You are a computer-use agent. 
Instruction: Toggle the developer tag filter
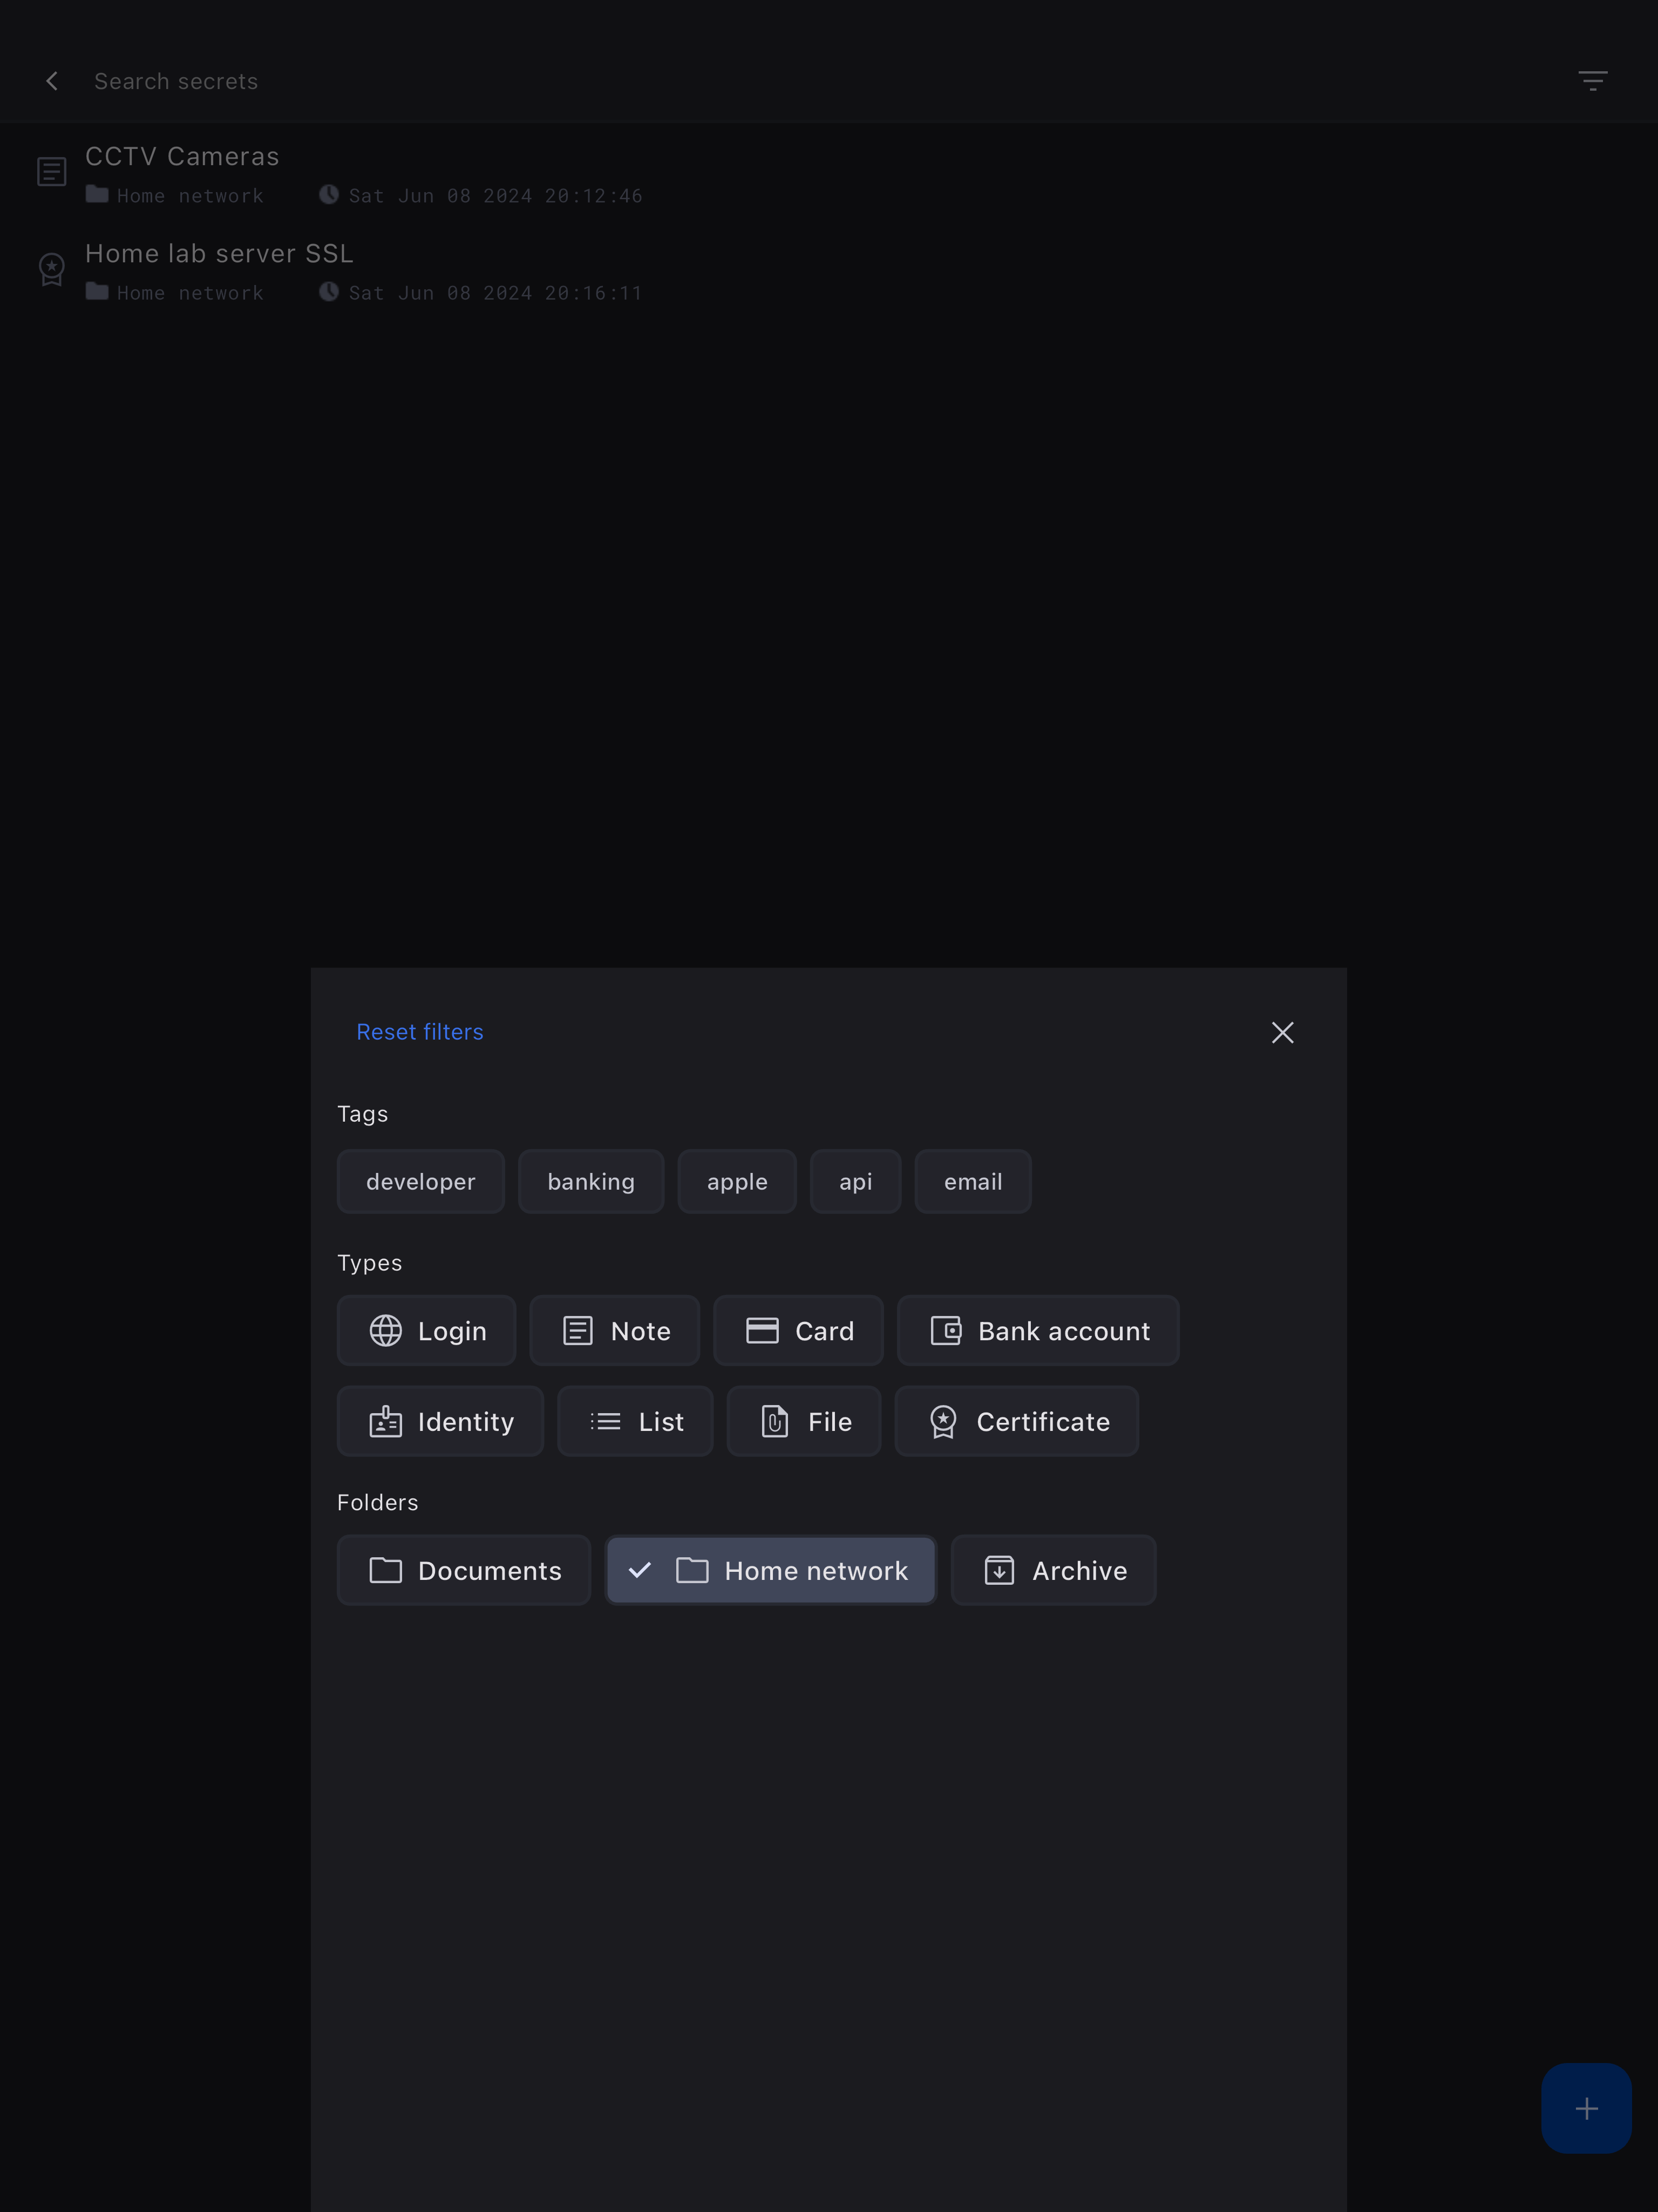(420, 1182)
